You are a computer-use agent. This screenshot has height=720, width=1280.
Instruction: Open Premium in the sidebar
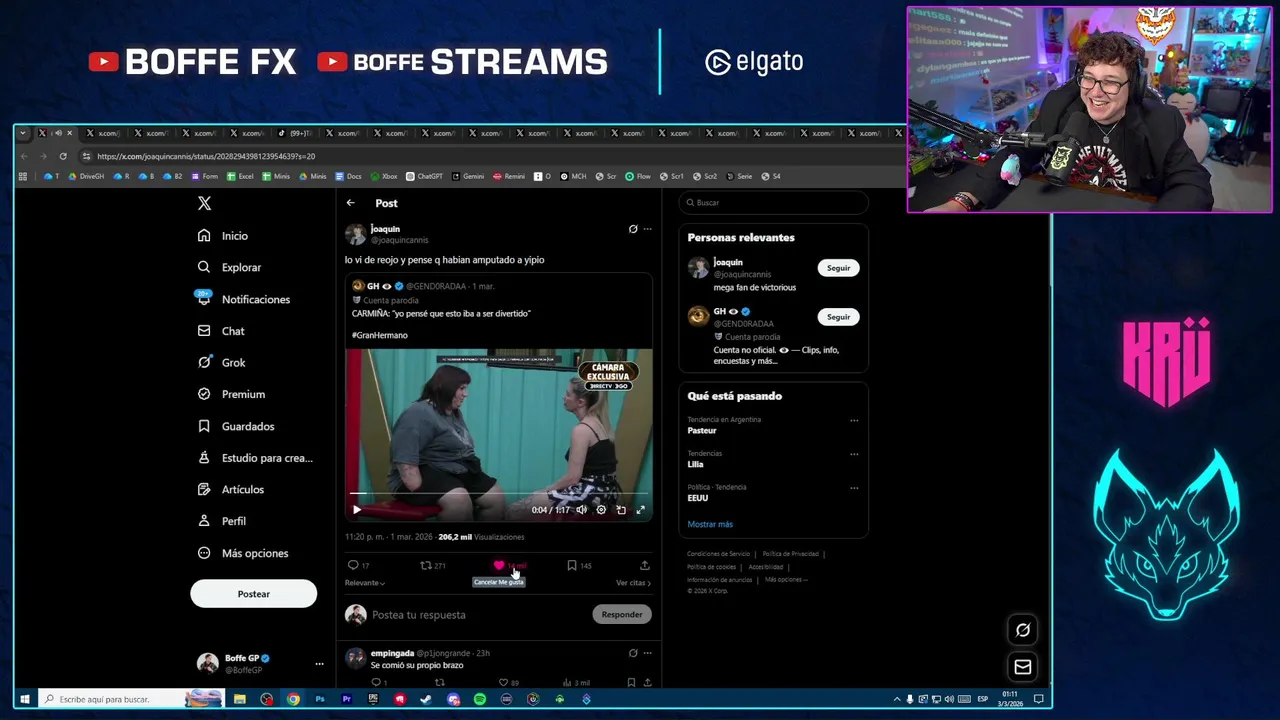click(x=231, y=394)
